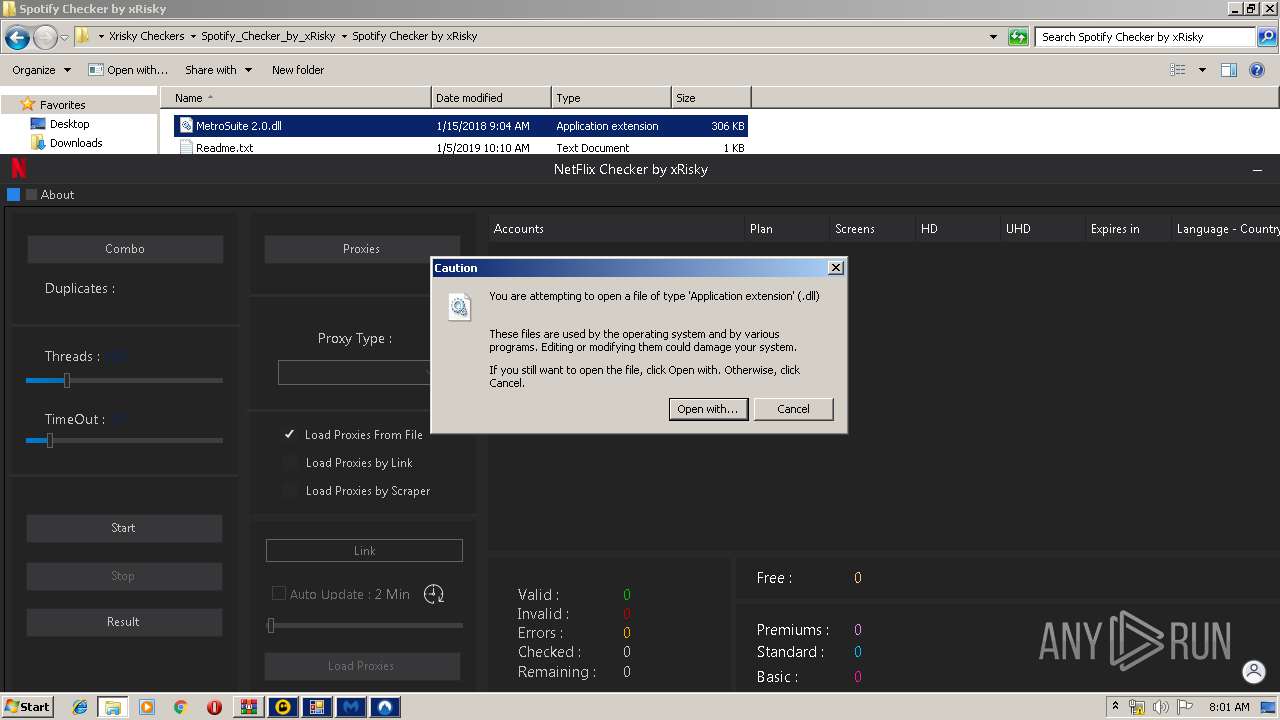Image resolution: width=1280 pixels, height=720 pixels.
Task: Open the change view dropdown arrow
Action: tap(1202, 70)
